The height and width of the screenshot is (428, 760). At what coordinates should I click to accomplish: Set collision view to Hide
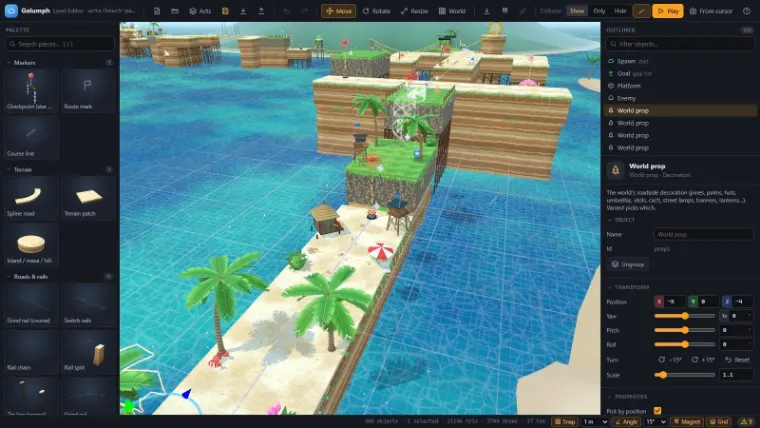[x=620, y=11]
